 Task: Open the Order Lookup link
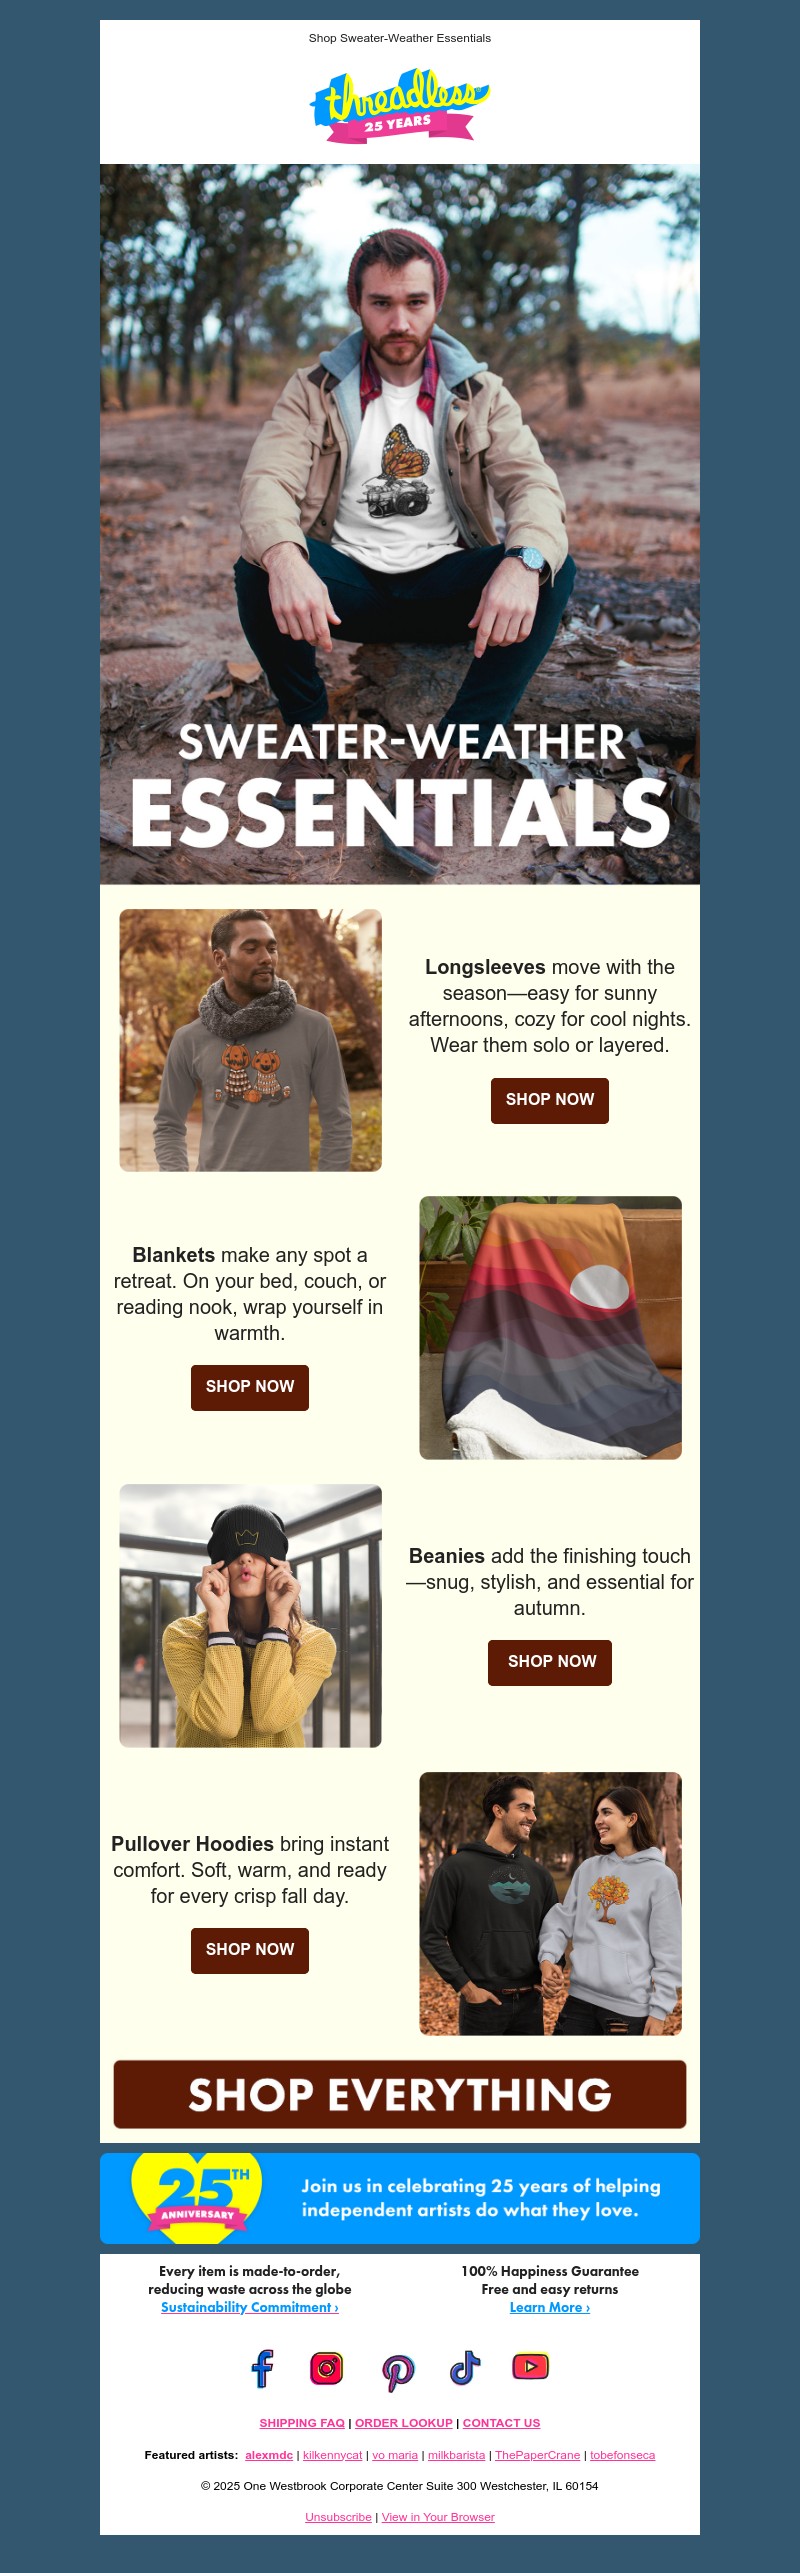[x=404, y=2423]
